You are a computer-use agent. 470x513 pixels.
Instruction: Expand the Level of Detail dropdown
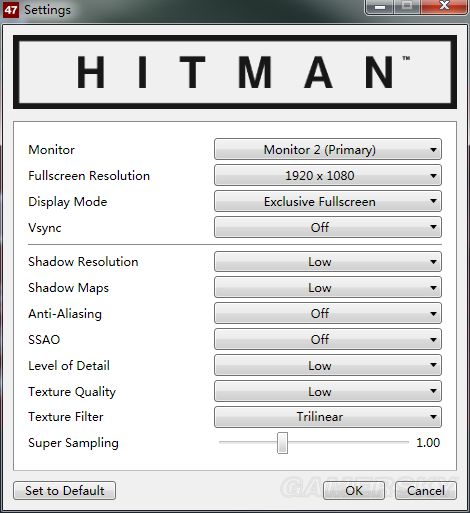pos(328,365)
